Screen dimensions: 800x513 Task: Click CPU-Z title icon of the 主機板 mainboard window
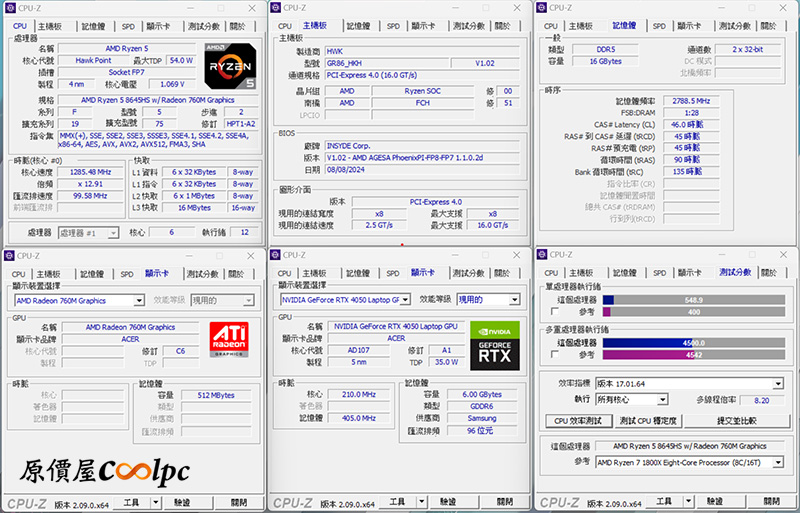click(276, 7)
